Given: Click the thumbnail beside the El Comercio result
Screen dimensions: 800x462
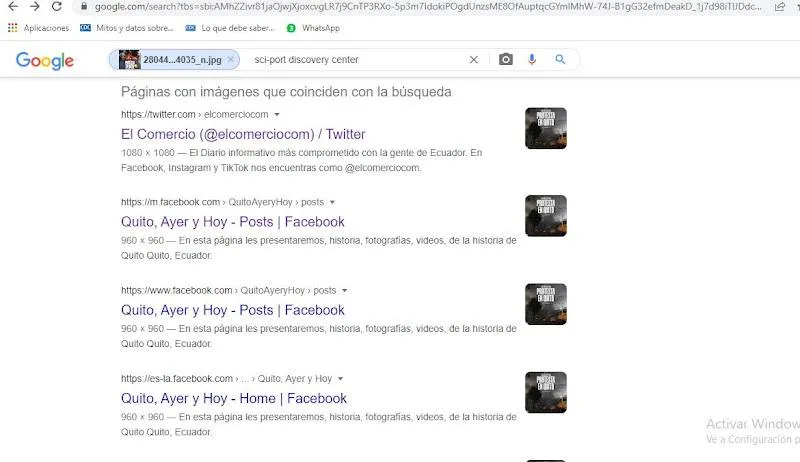Looking at the screenshot, I should click(545, 128).
